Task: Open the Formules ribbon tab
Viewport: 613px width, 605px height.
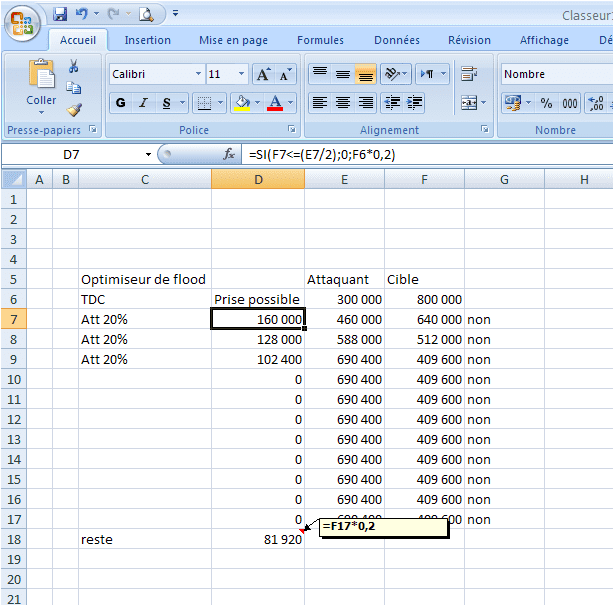Action: [320, 40]
